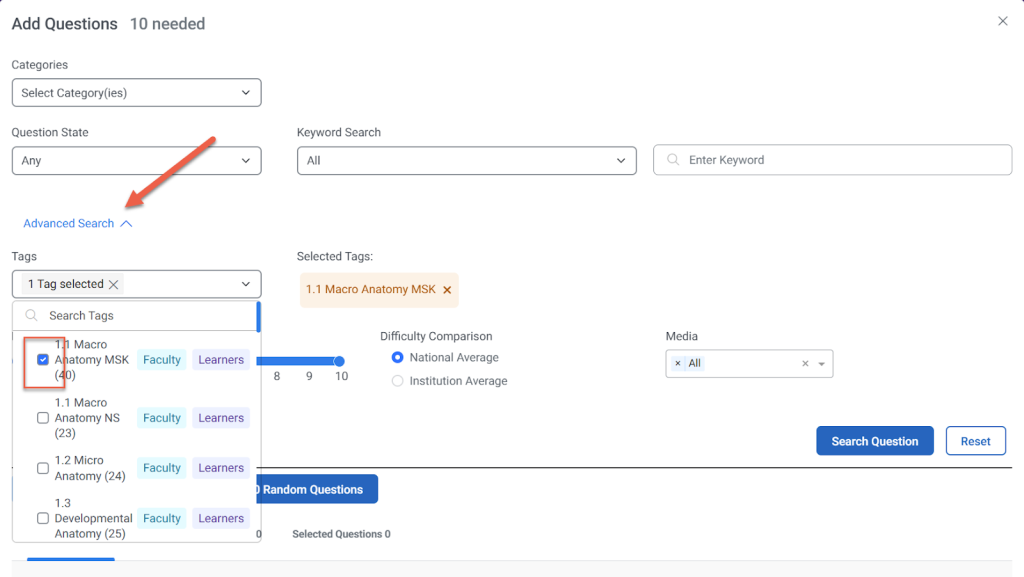The width and height of the screenshot is (1024, 577).
Task: Select National Average radio button
Action: [398, 357]
